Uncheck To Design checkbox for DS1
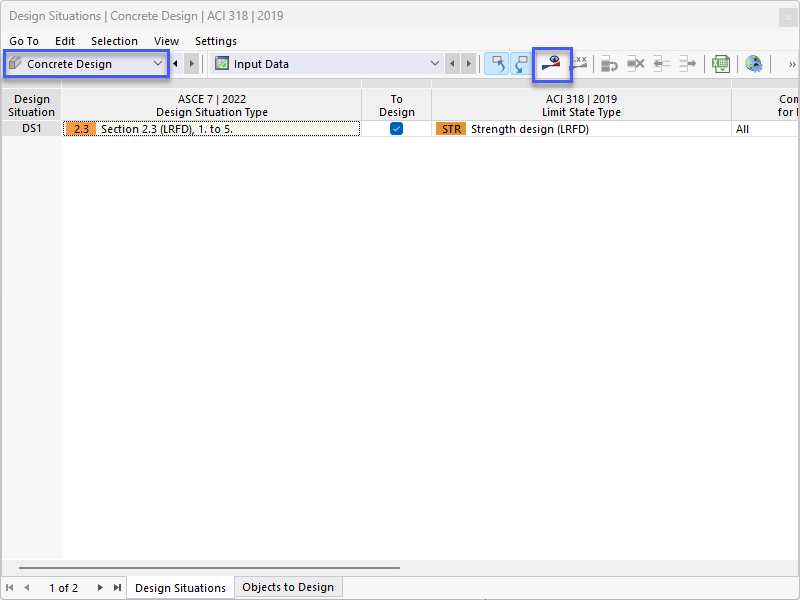This screenshot has height=600, width=800. pyautogui.click(x=396, y=129)
